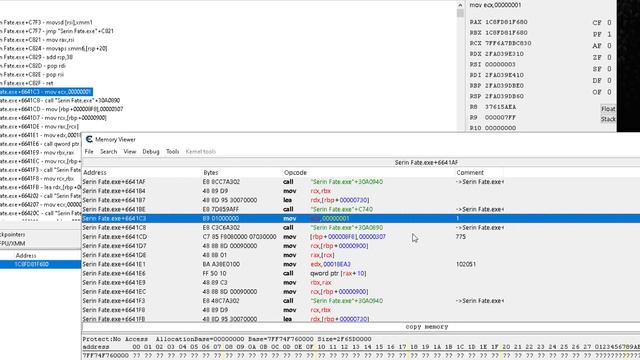Click the RCX register value 7FF6A7BBC830
This screenshot has height=360, width=640.
(x=508, y=43)
